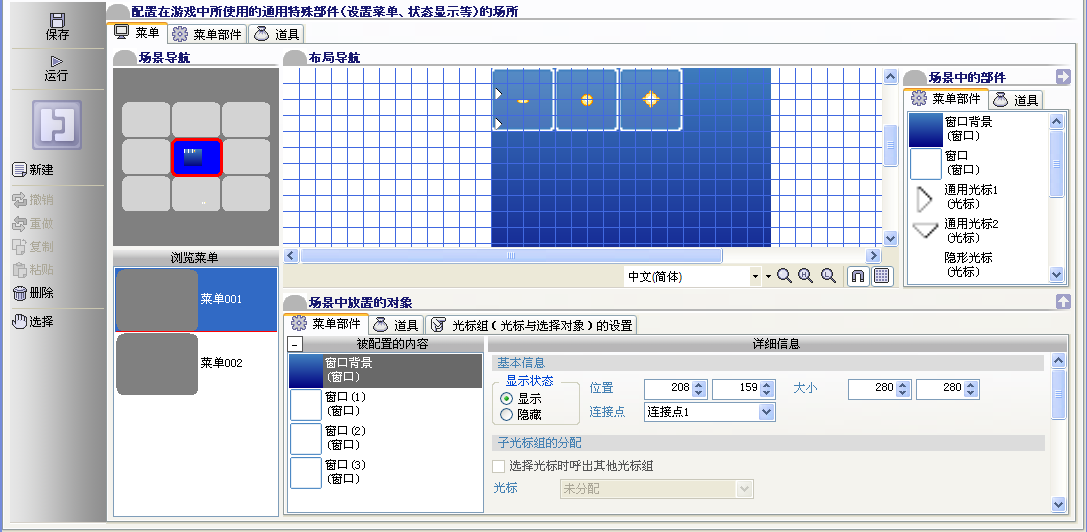This screenshot has height=532, width=1087.
Task: Open 菜单部件 tab in placed objects panel
Action: click(x=326, y=323)
